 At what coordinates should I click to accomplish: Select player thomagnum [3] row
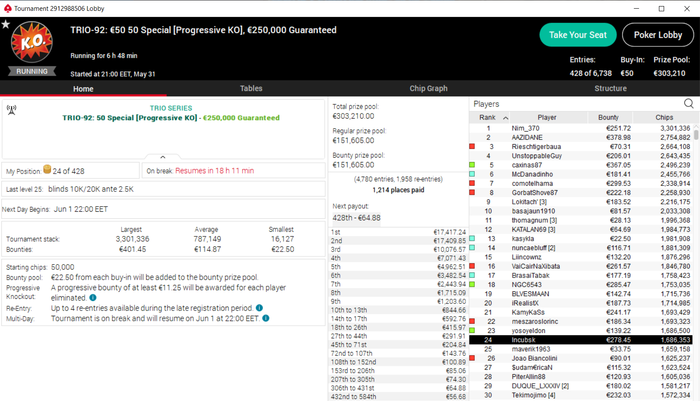(581, 220)
